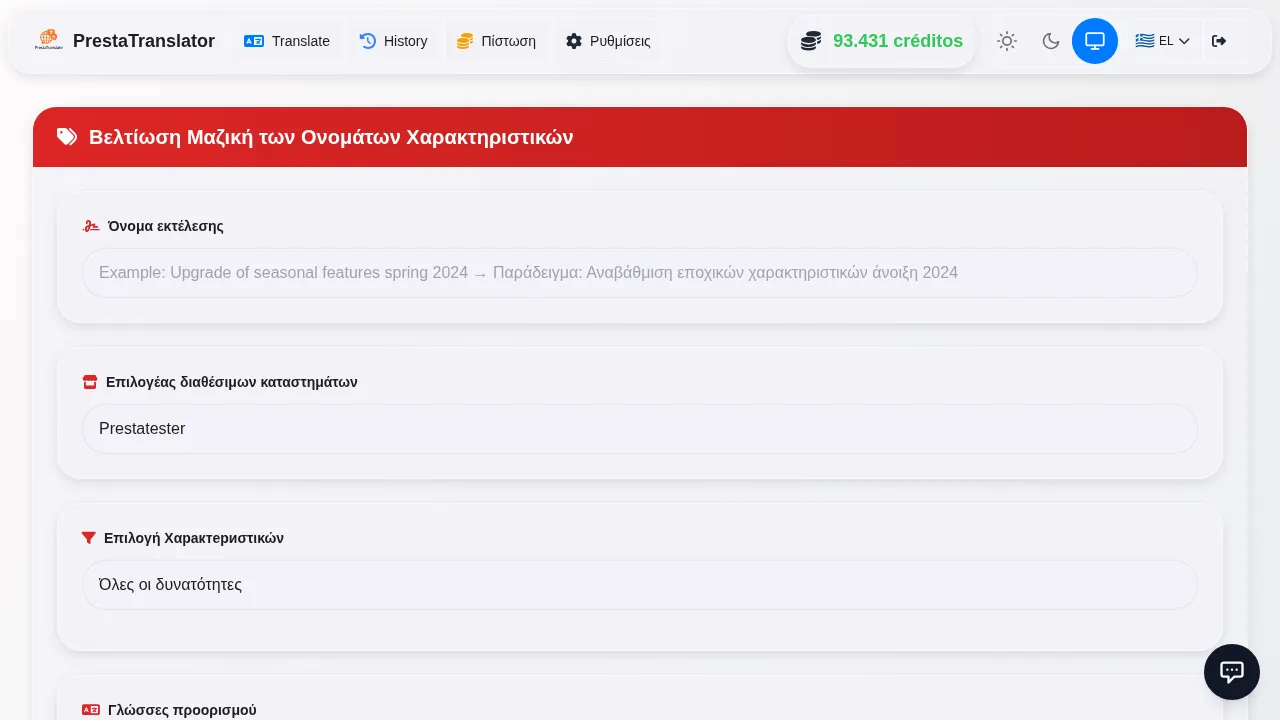Click the tag icon in red header
Screen dimensions: 1280x720
(x=67, y=137)
